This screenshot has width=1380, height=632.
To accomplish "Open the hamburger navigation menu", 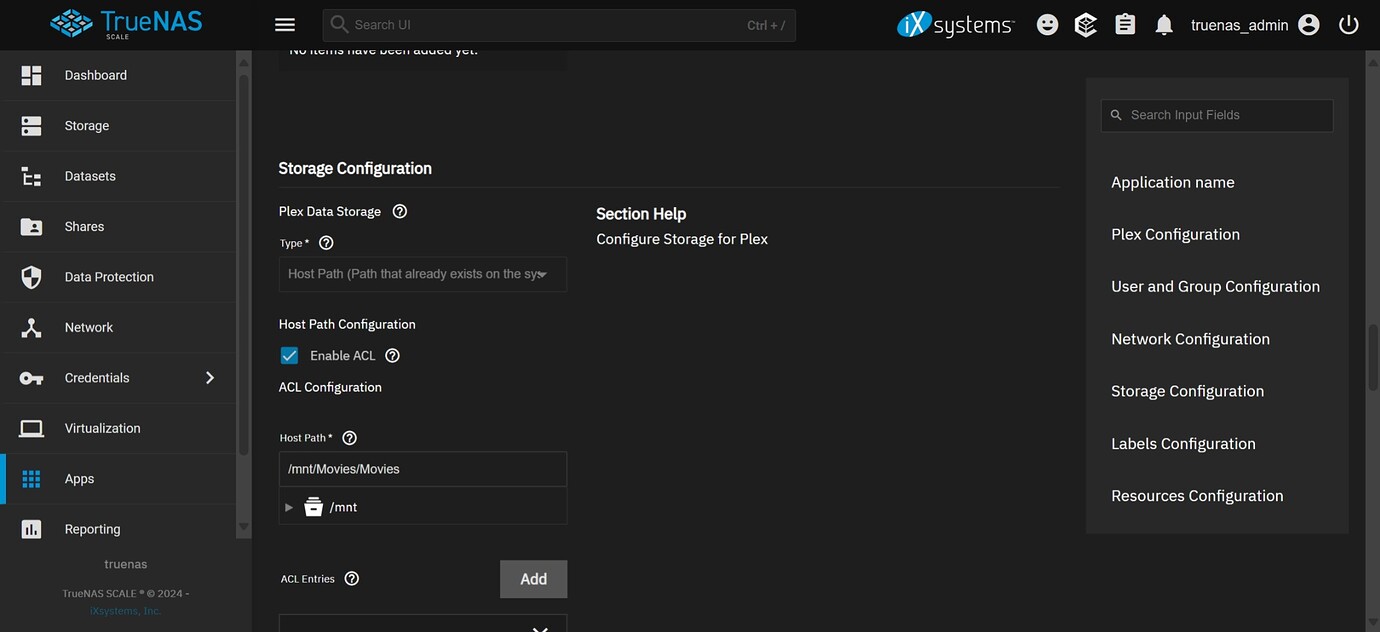I will tap(284, 23).
